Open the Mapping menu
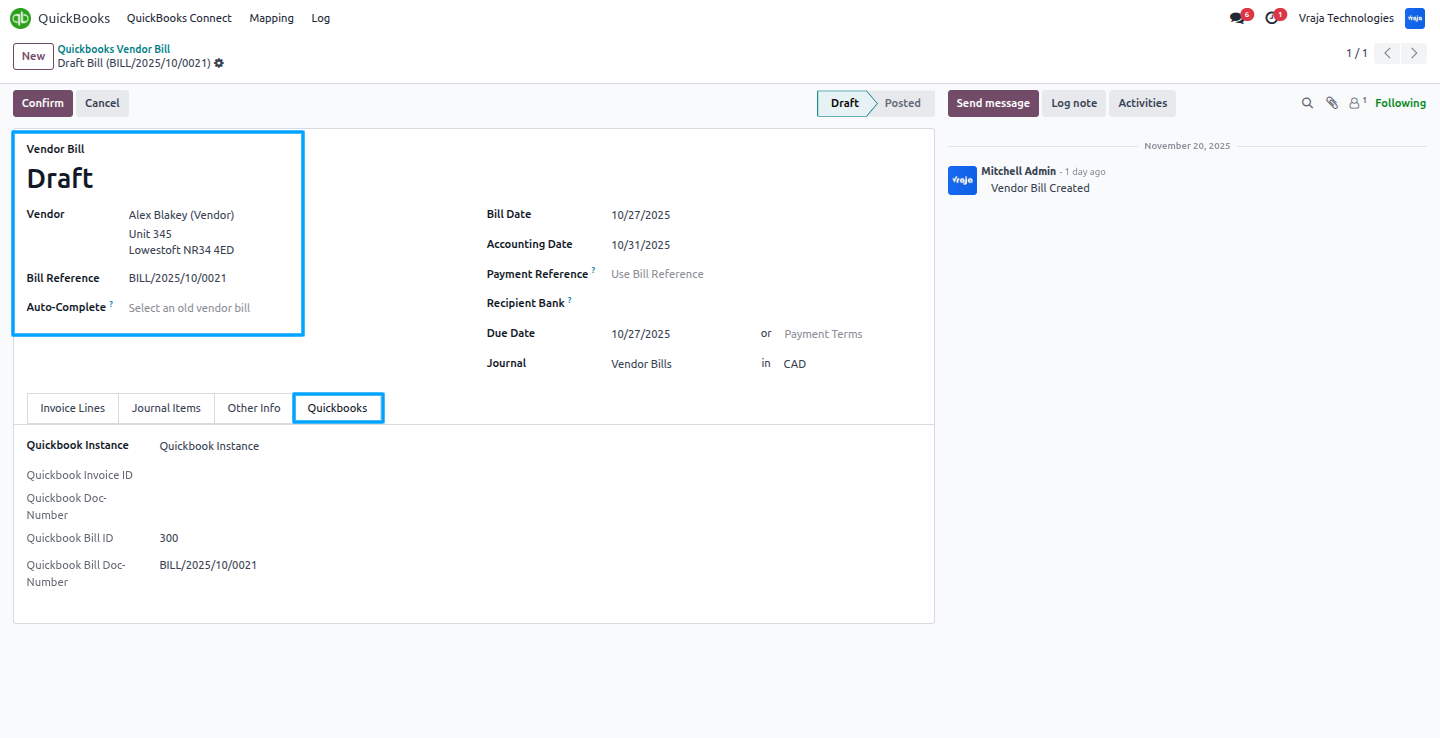 [x=272, y=18]
